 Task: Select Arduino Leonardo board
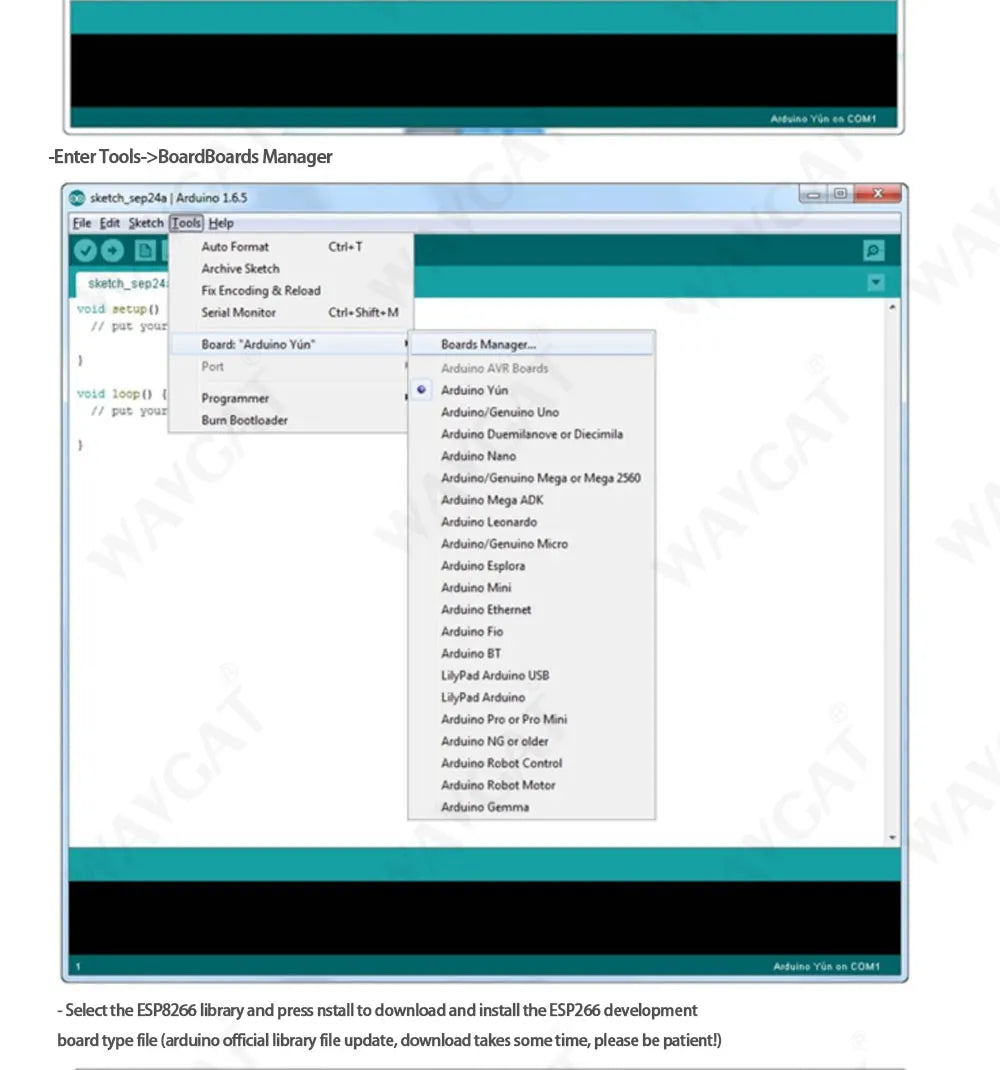click(x=531, y=522)
